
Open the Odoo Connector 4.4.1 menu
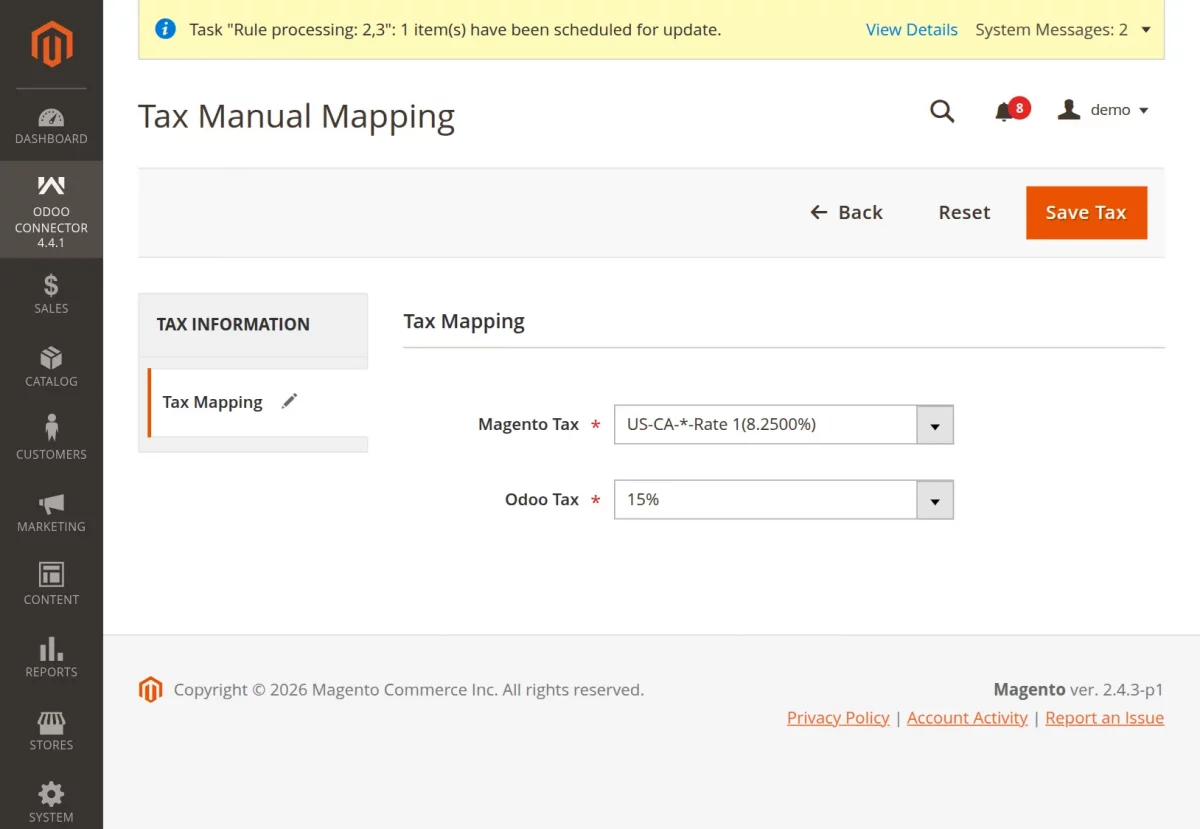(x=51, y=210)
